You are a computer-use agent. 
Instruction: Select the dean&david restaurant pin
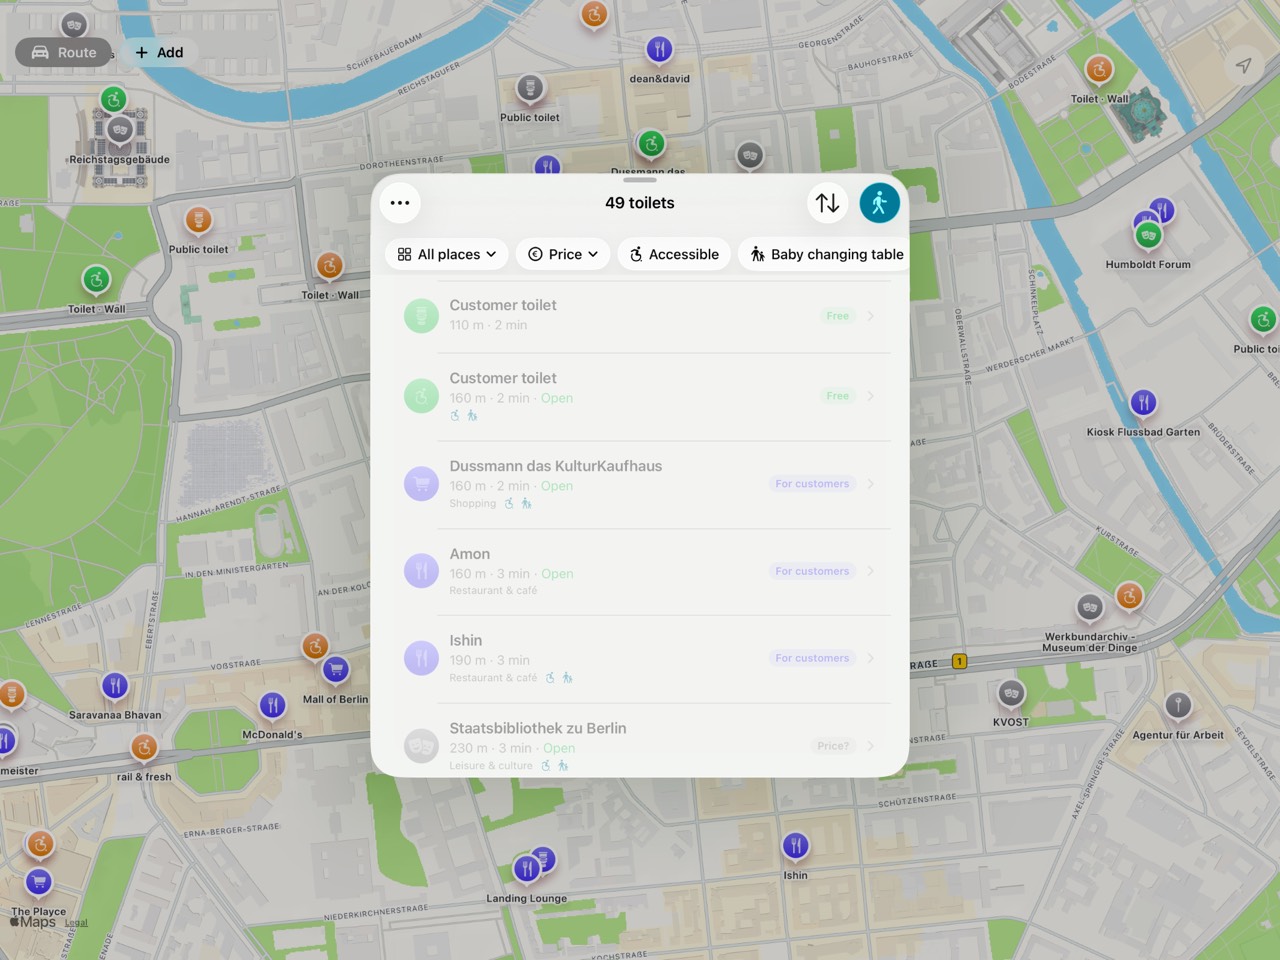[659, 49]
